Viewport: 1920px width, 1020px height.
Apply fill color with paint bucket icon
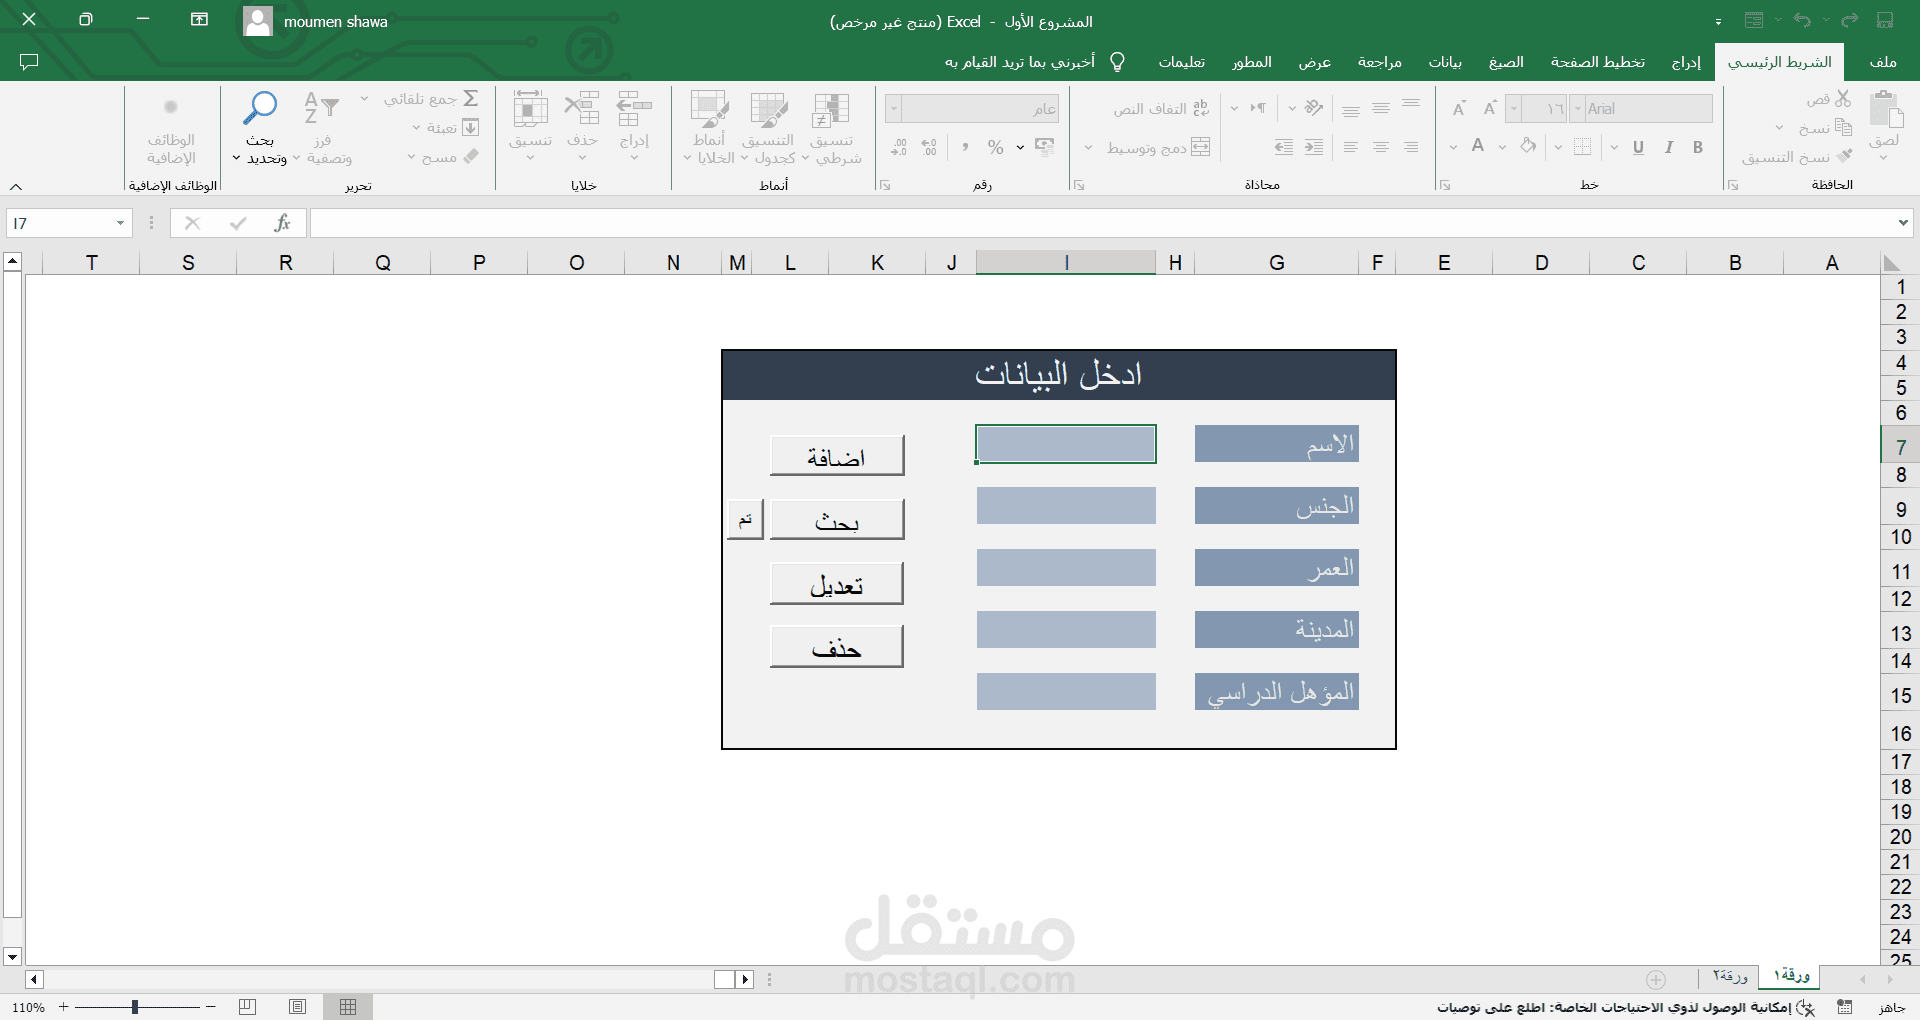1528,147
